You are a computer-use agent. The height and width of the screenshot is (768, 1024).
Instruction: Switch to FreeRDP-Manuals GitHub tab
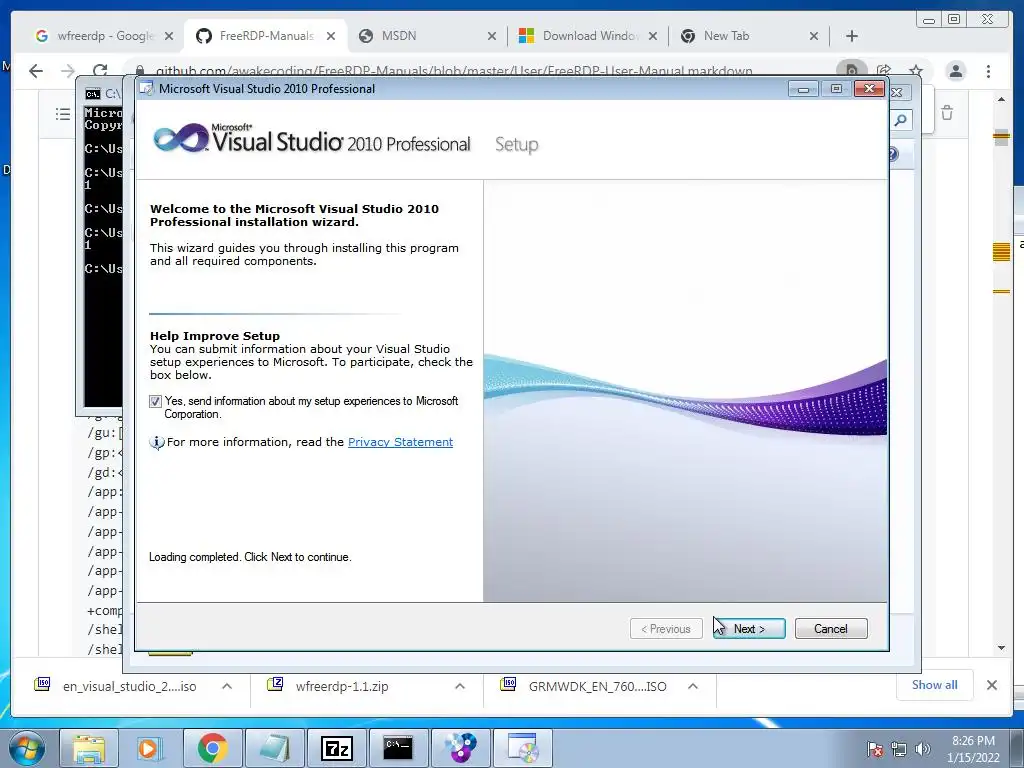[264, 36]
